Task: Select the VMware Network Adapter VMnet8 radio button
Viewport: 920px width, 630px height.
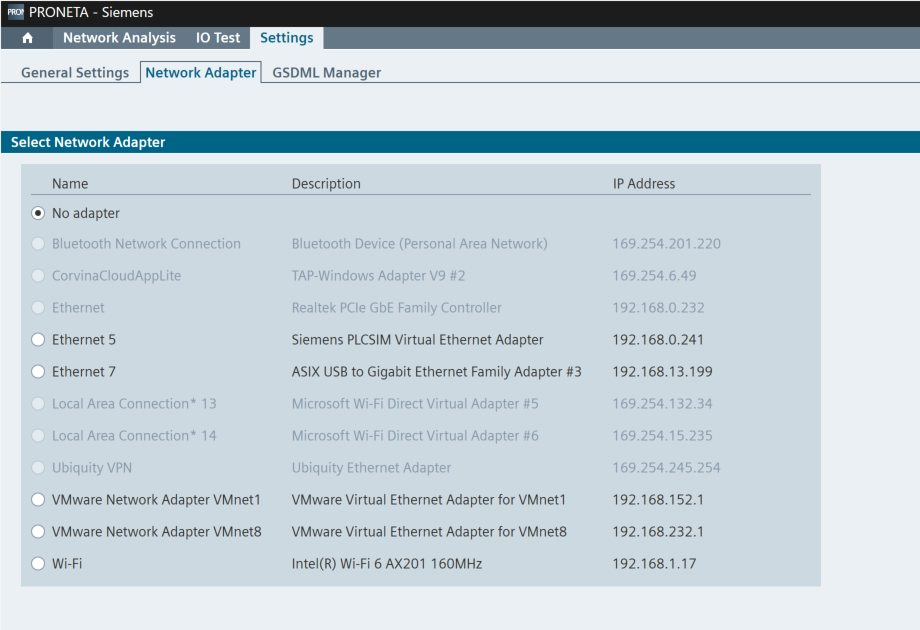Action: tap(38, 532)
